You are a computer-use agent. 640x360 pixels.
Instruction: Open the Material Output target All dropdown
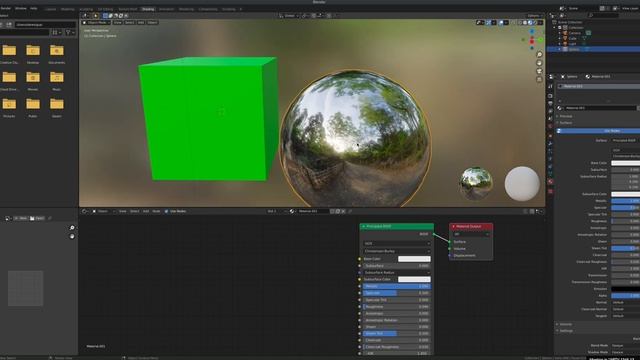pyautogui.click(x=471, y=234)
